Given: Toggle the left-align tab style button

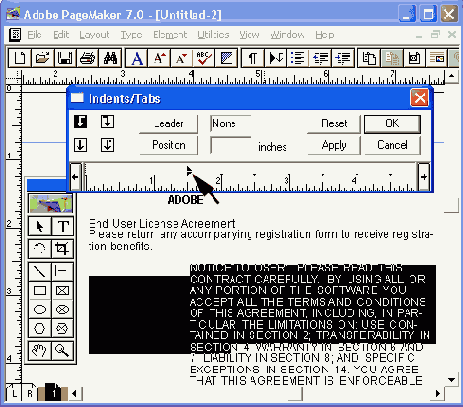Looking at the screenshot, I should click(80, 122).
